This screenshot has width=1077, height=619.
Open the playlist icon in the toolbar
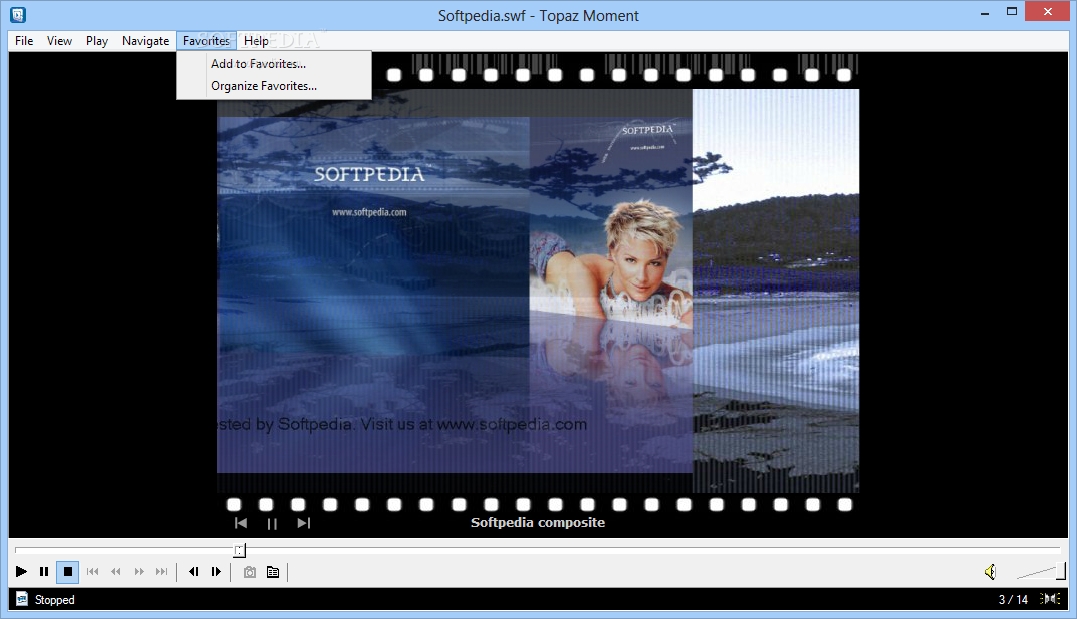click(273, 572)
